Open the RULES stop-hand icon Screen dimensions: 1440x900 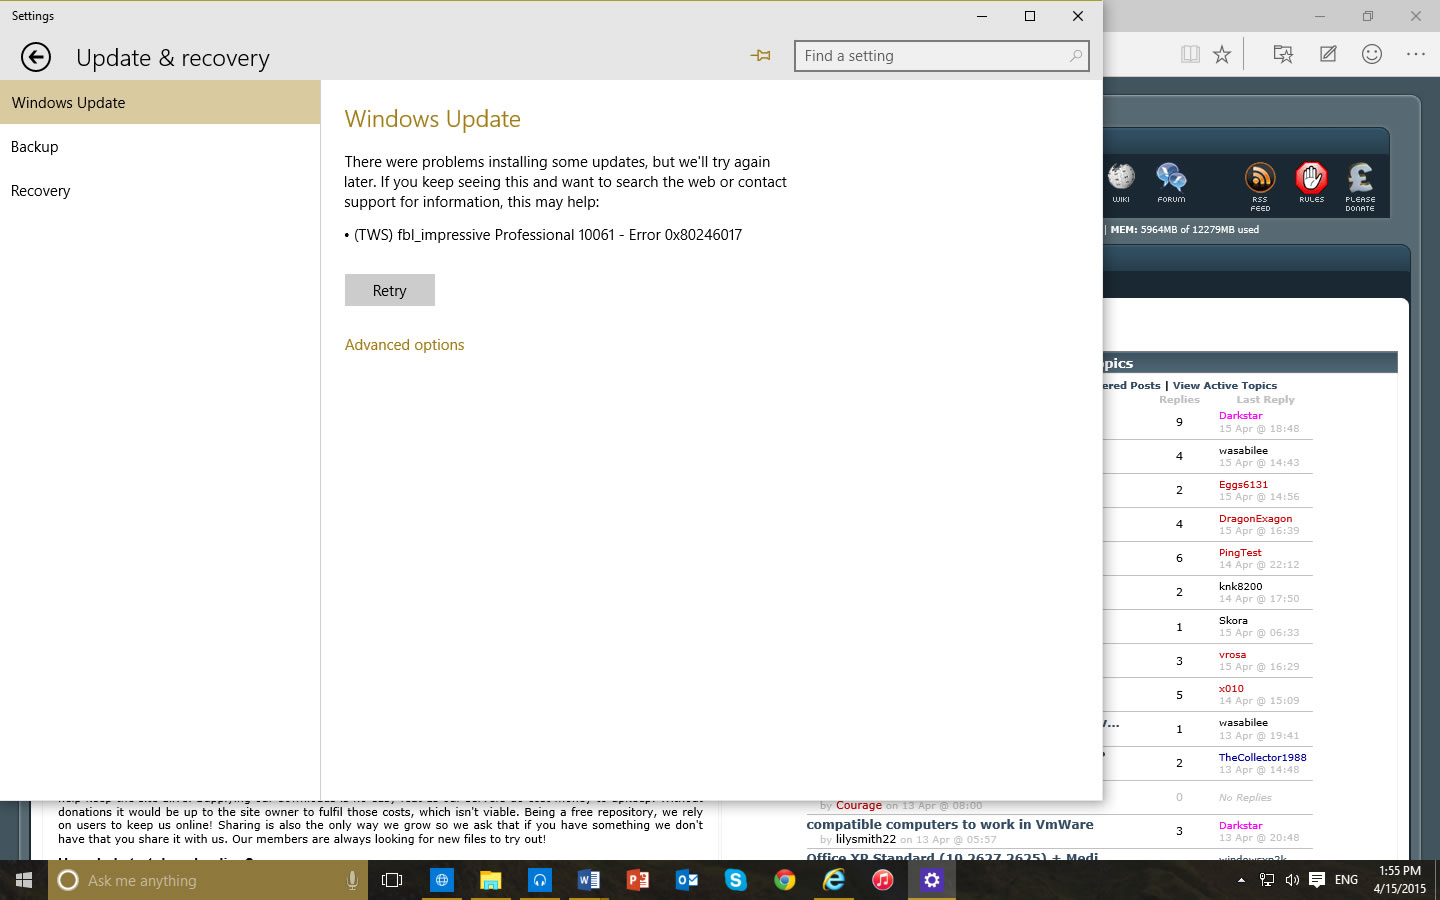click(1311, 182)
